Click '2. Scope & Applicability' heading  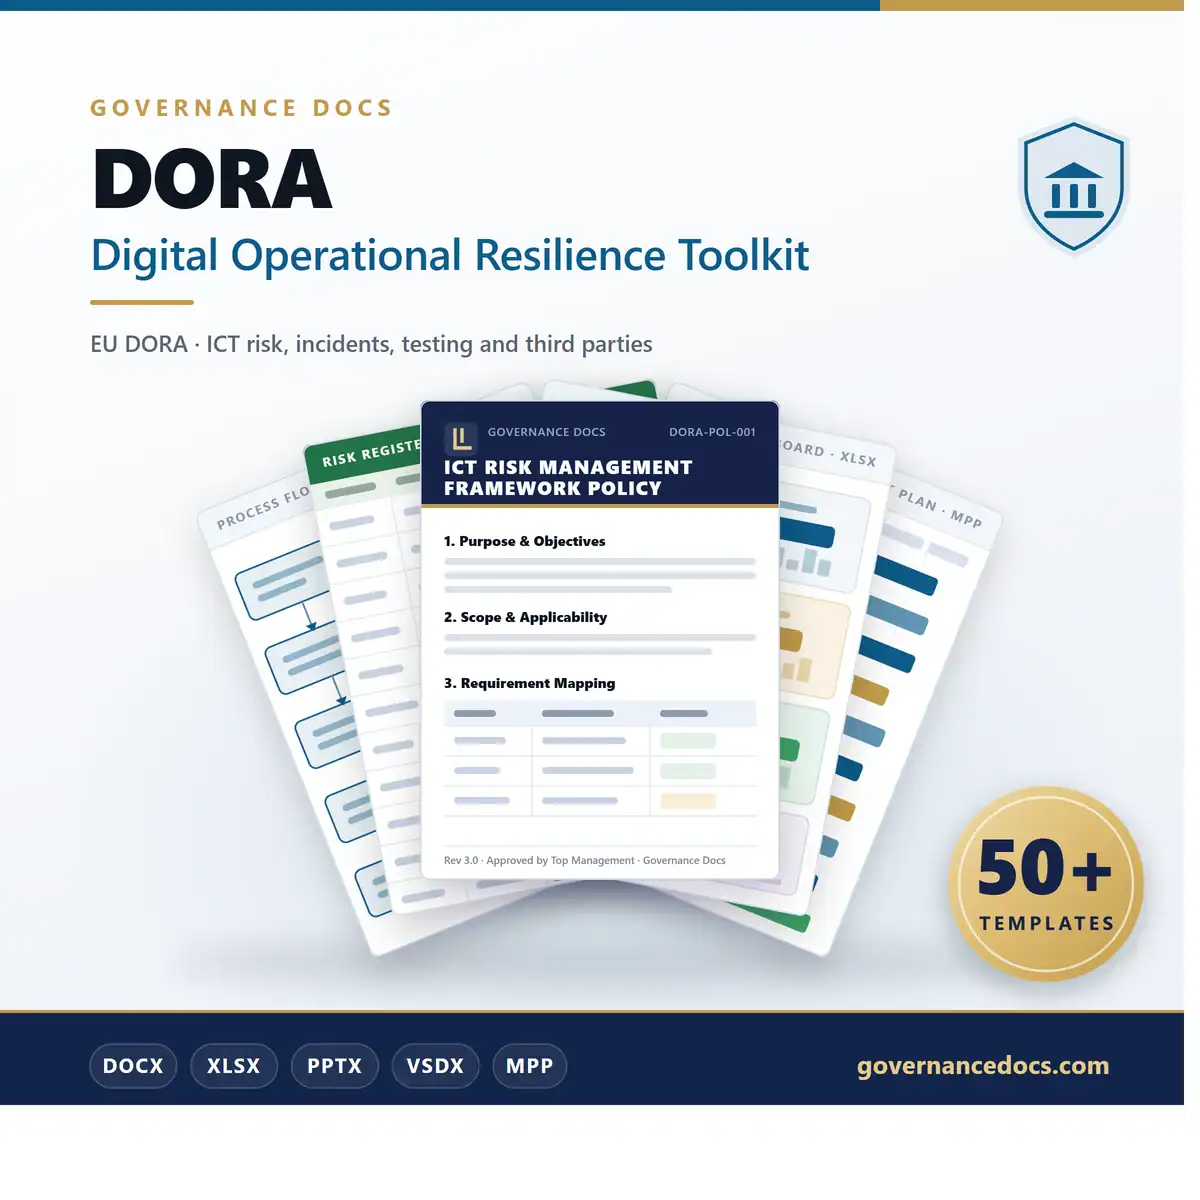(x=525, y=617)
